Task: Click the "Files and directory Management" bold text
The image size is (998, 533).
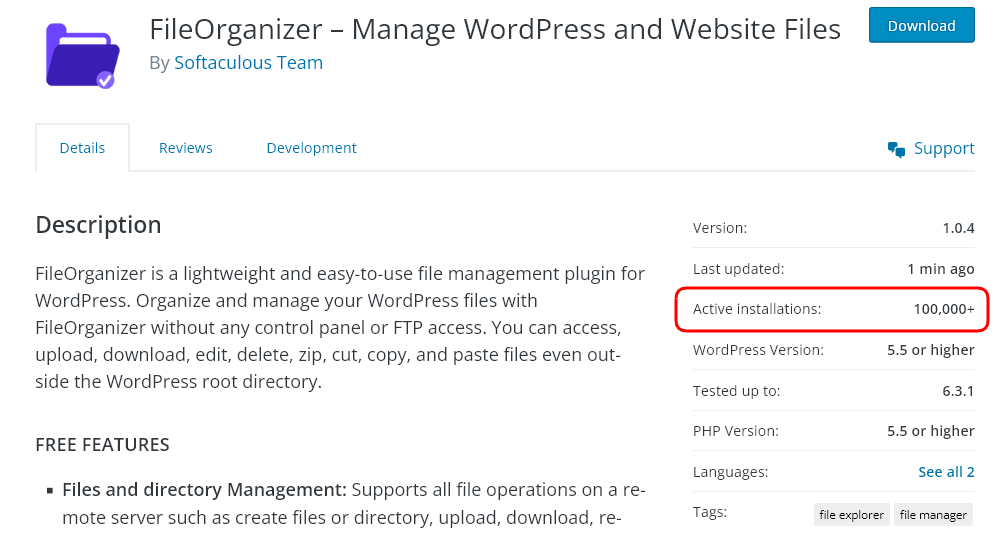Action: (x=204, y=490)
